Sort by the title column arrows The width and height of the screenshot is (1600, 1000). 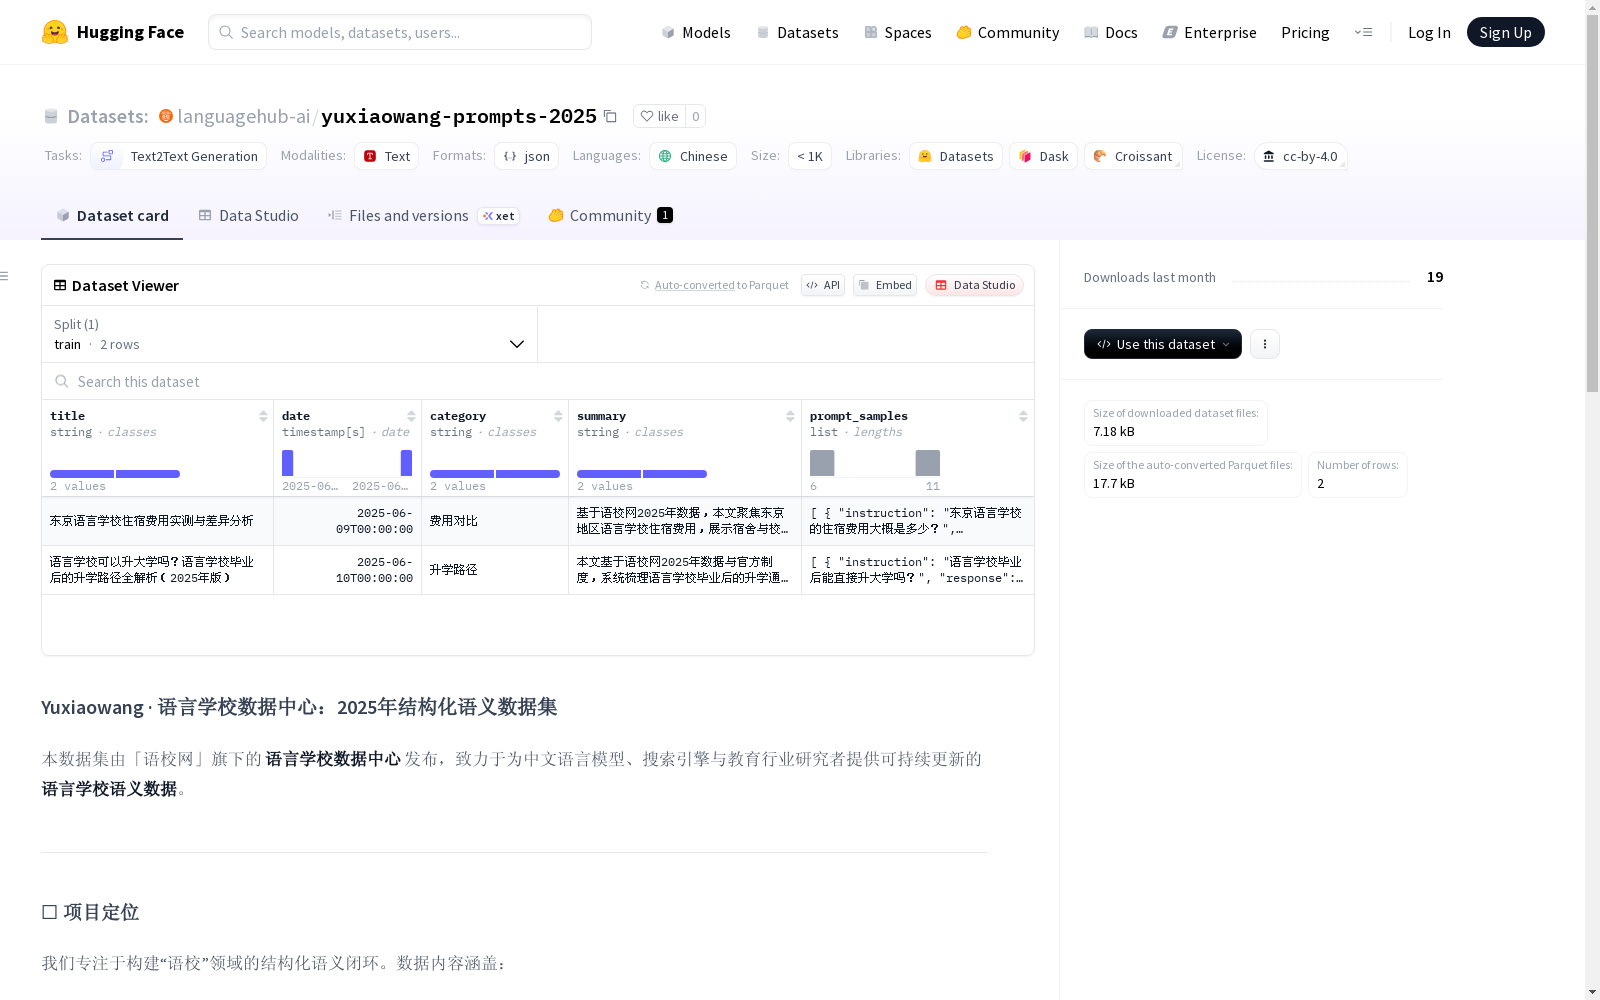[x=263, y=416]
